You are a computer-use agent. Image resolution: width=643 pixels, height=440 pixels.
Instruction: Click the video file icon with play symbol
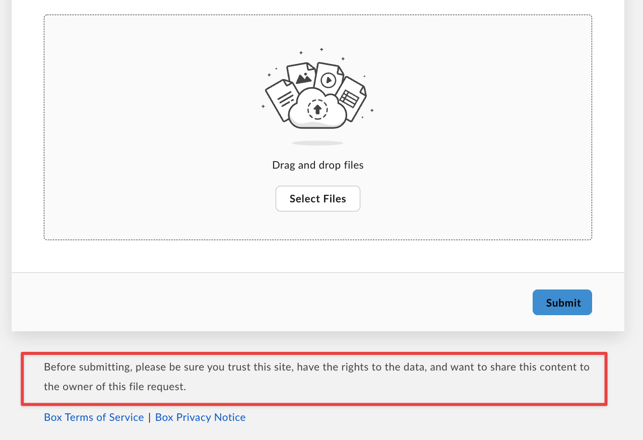(x=329, y=78)
